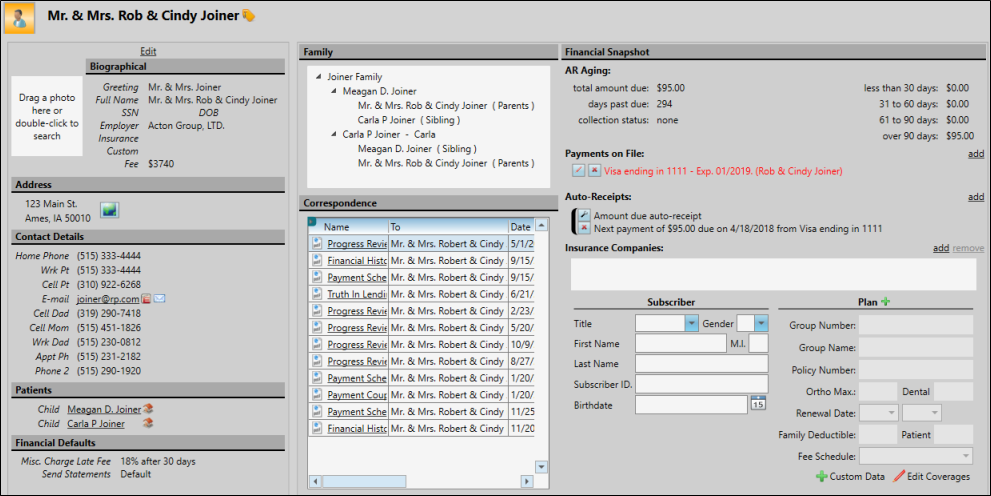Screen dimensions: 991x496
Task: Open the Birthdate calendar picker icon
Action: tap(758, 404)
